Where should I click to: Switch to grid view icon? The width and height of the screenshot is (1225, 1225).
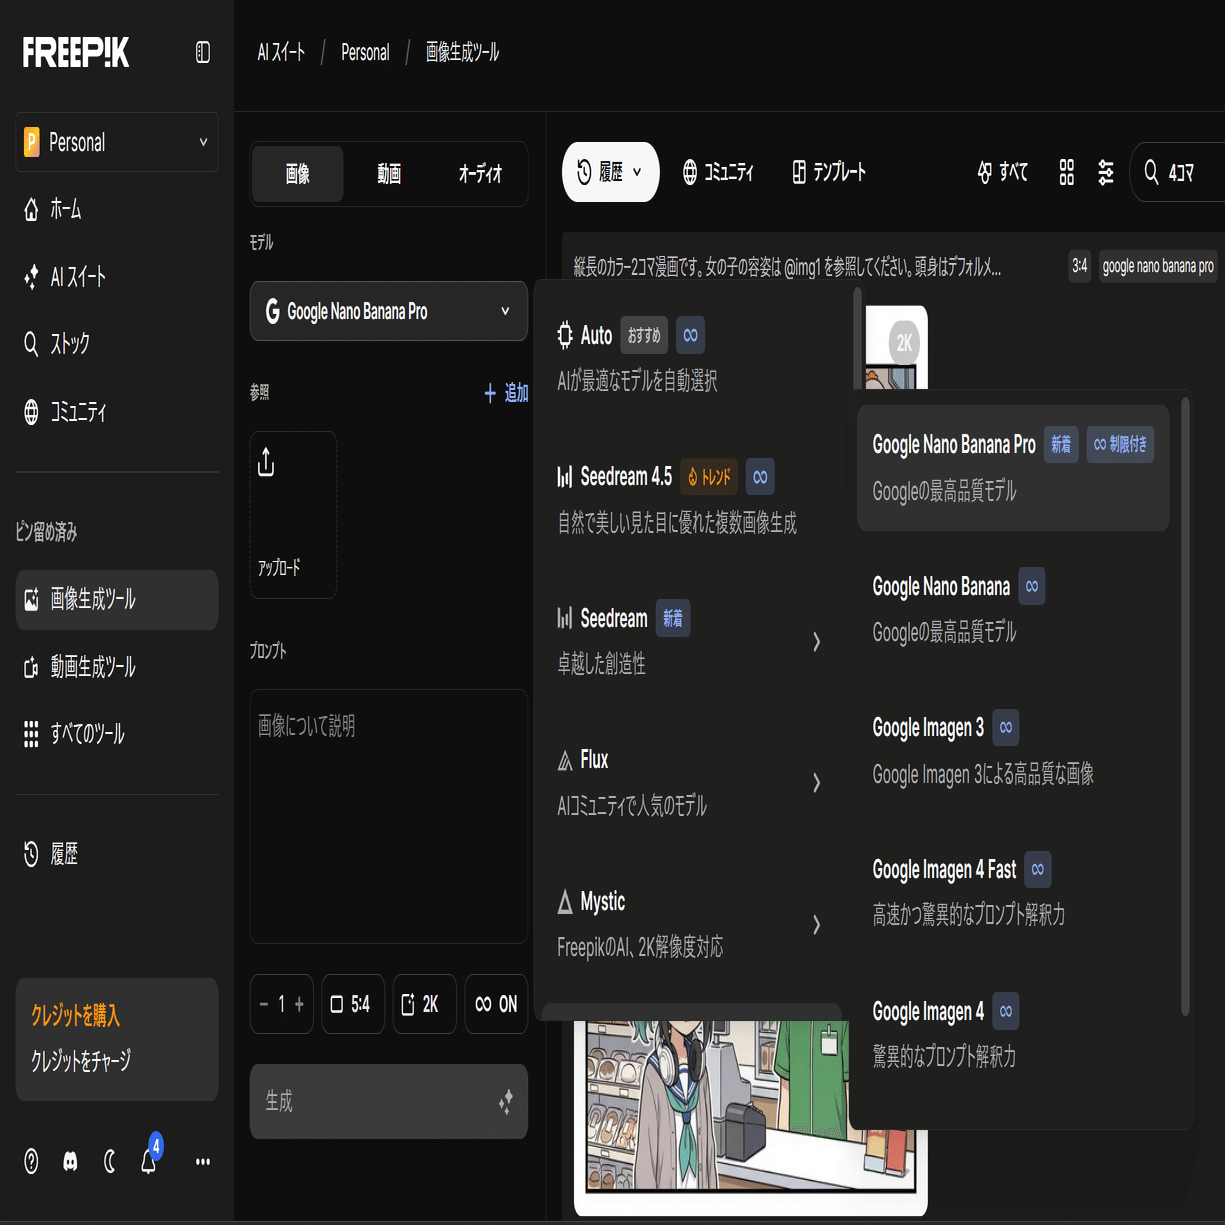[1067, 172]
